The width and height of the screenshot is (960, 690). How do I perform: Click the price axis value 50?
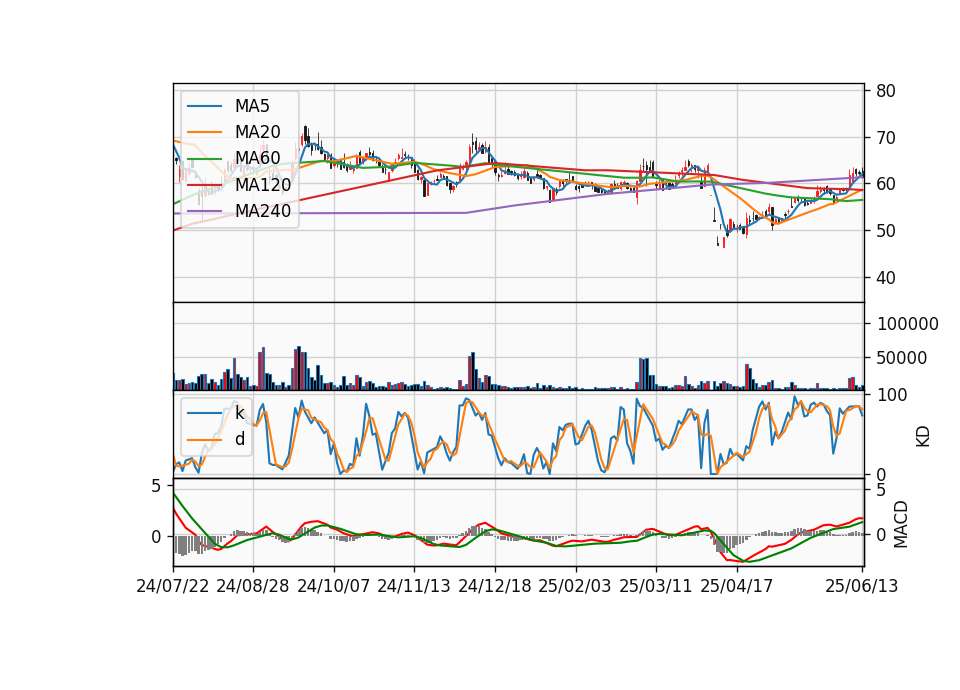885,231
